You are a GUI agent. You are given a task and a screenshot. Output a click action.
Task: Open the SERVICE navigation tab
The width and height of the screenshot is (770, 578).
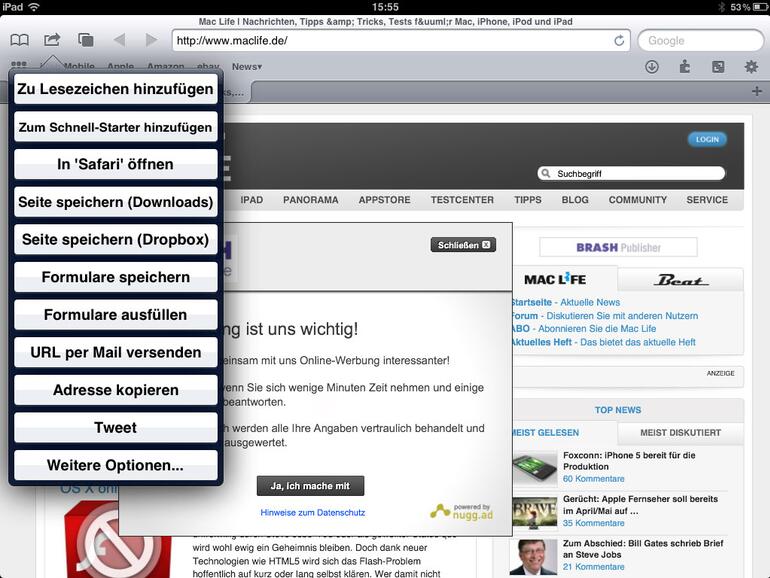coord(707,200)
